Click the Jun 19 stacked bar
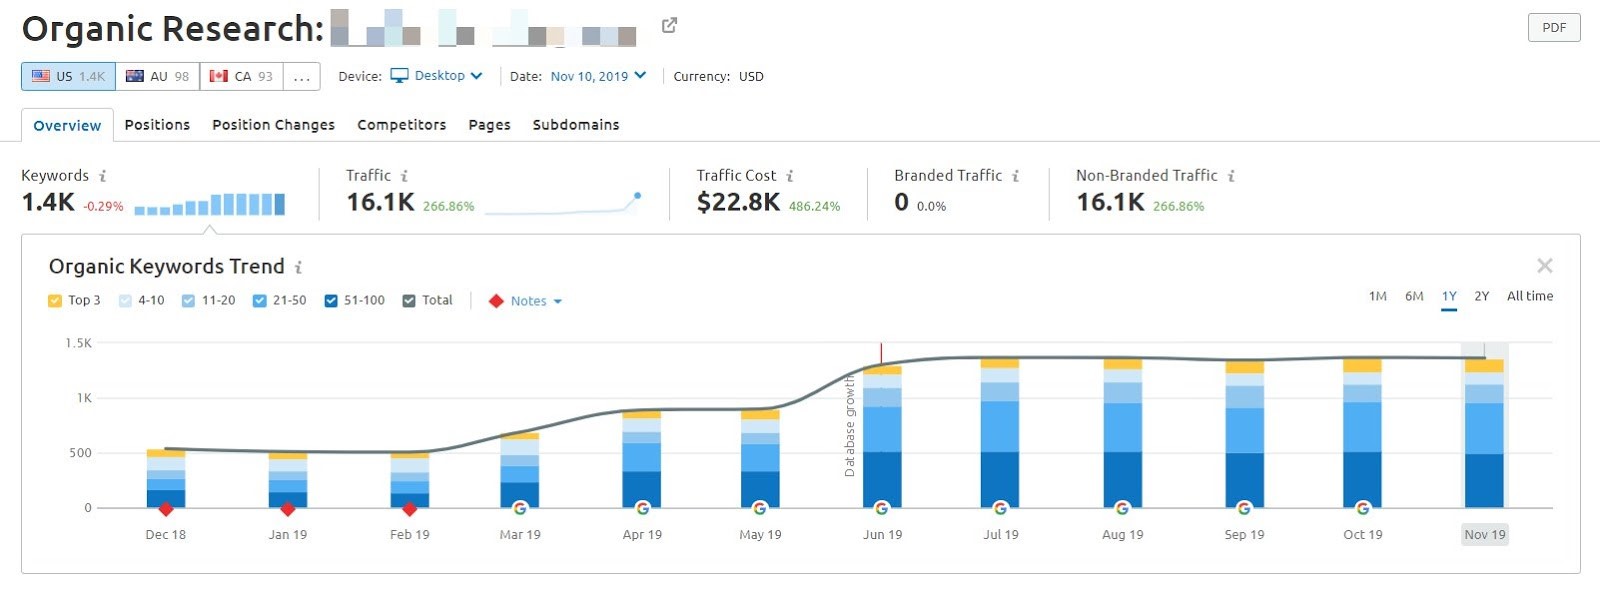Screen dimensions: 1600x589 point(882,437)
